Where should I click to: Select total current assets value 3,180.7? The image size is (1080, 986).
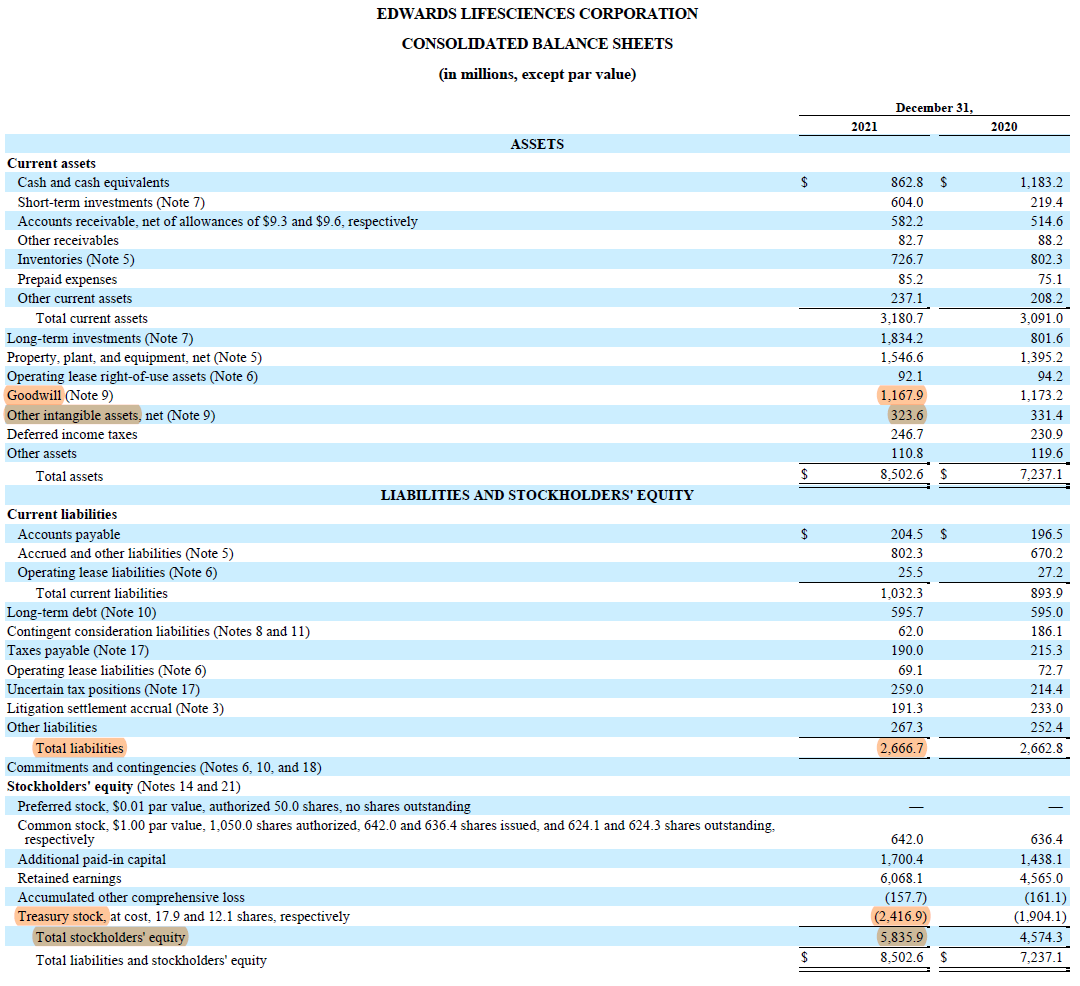click(902, 319)
